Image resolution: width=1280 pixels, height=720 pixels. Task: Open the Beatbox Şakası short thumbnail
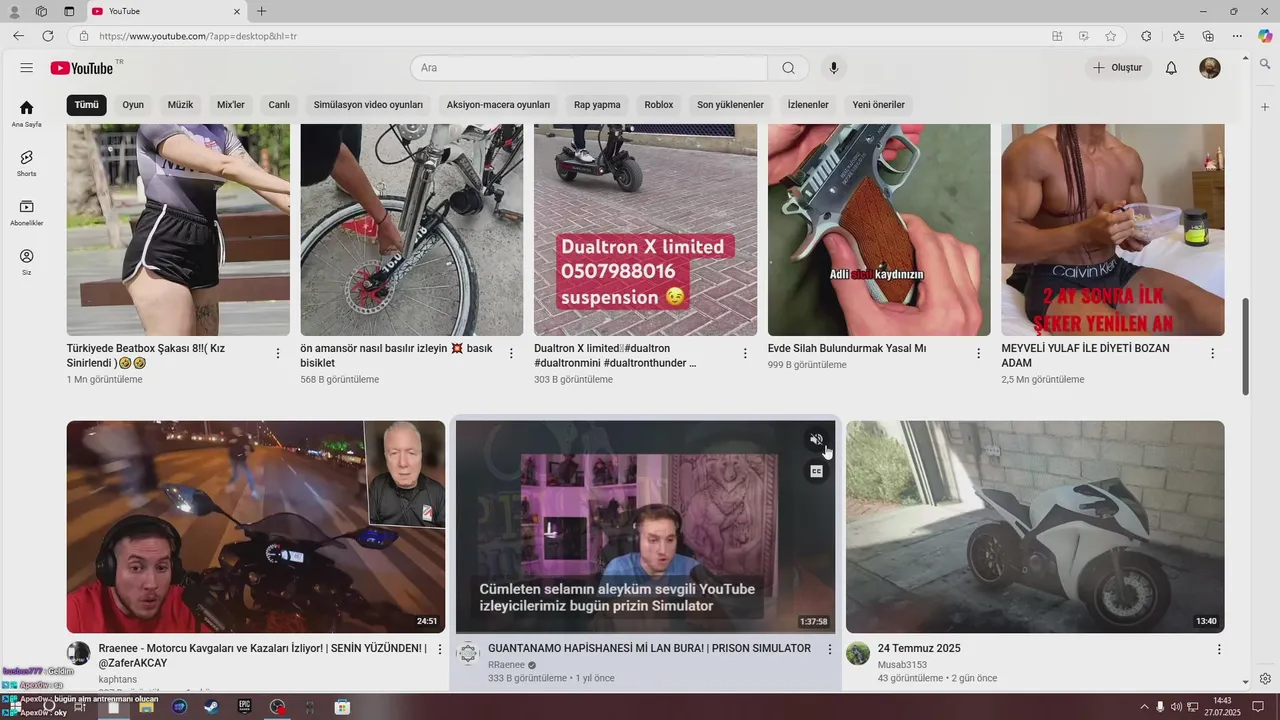pyautogui.click(x=178, y=230)
